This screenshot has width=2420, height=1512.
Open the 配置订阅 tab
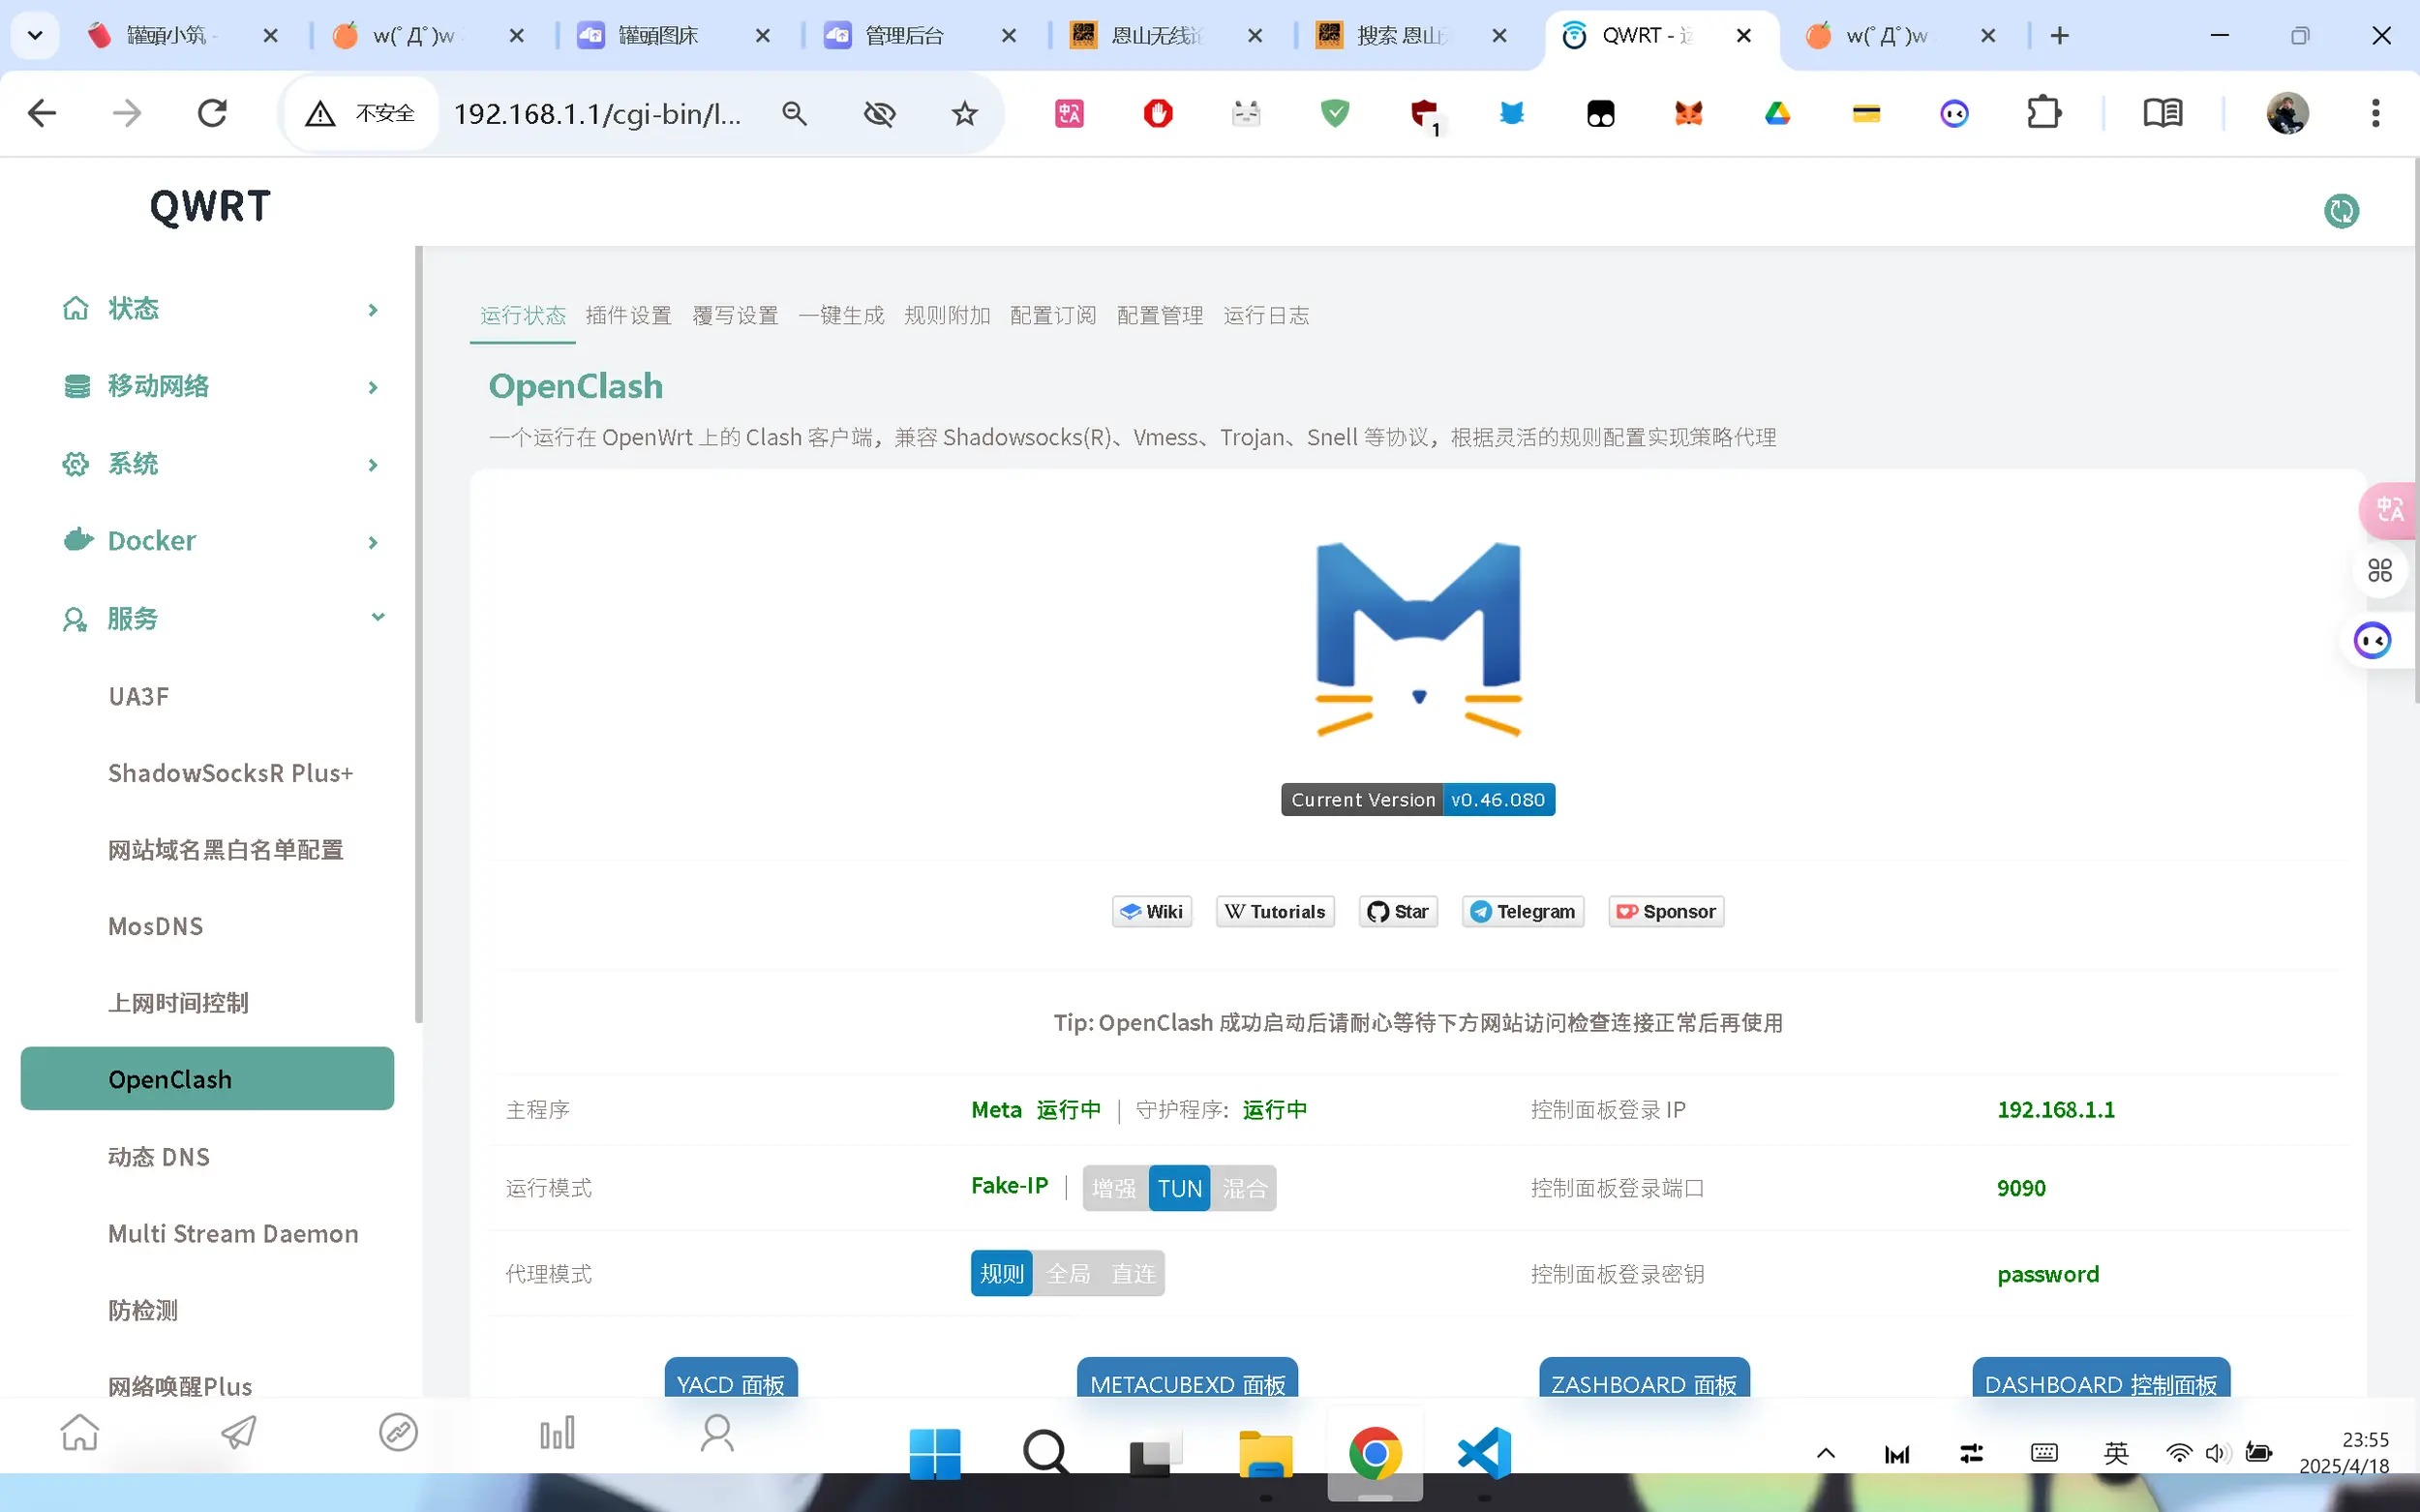click(1053, 316)
